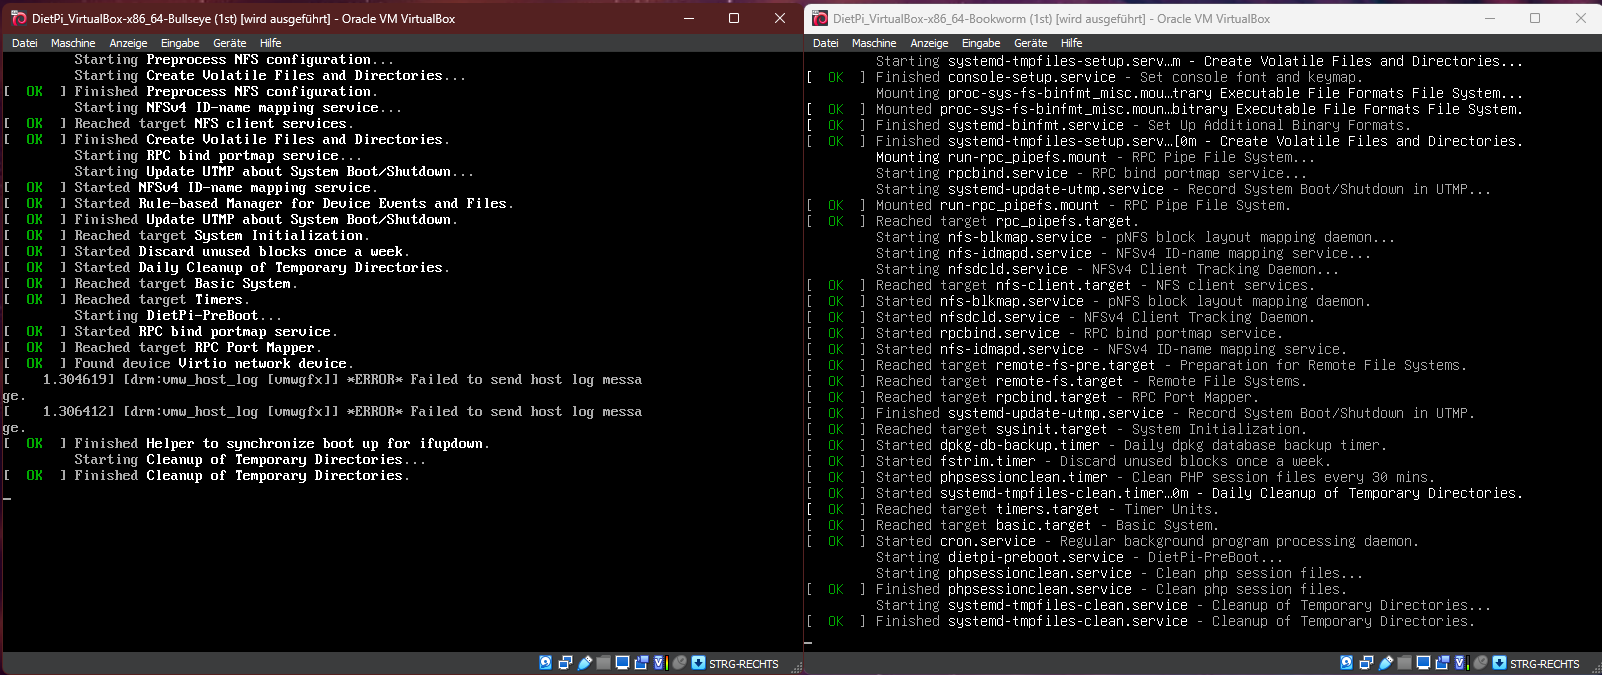
Task: Click mouse integration icon in Bullseye status bar
Action: coord(679,662)
